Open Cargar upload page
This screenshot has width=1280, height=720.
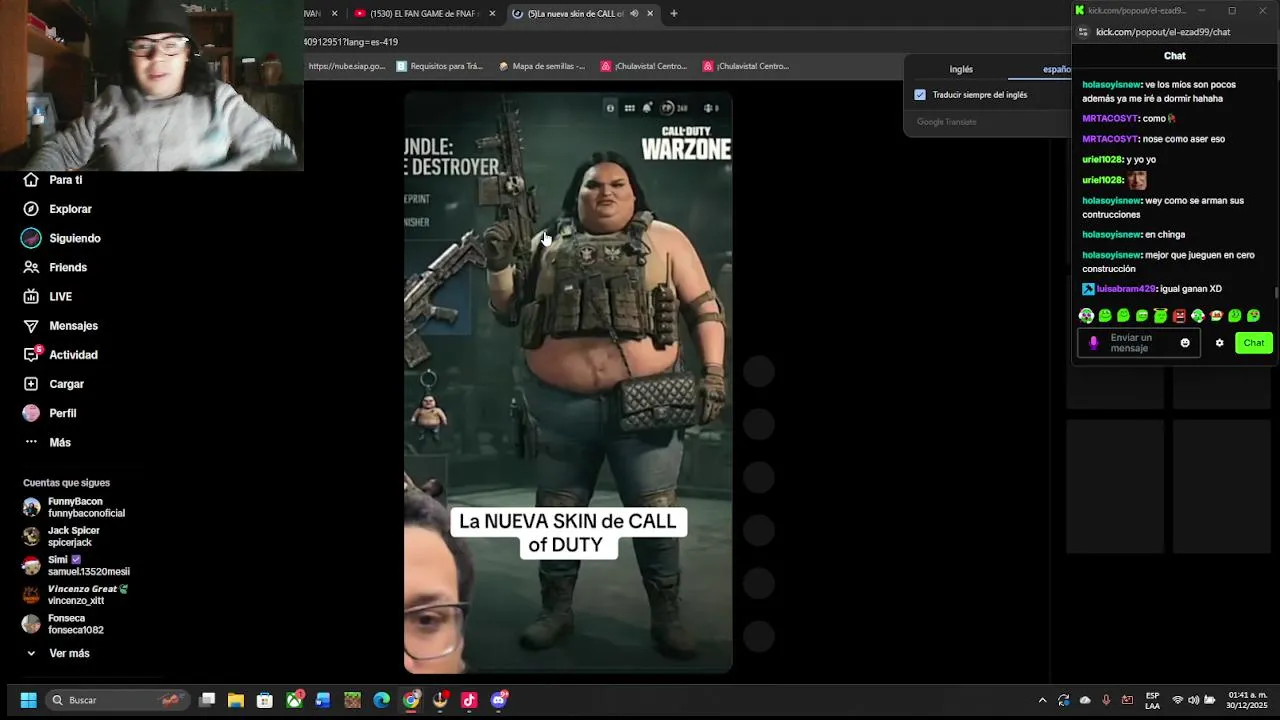(x=54, y=384)
